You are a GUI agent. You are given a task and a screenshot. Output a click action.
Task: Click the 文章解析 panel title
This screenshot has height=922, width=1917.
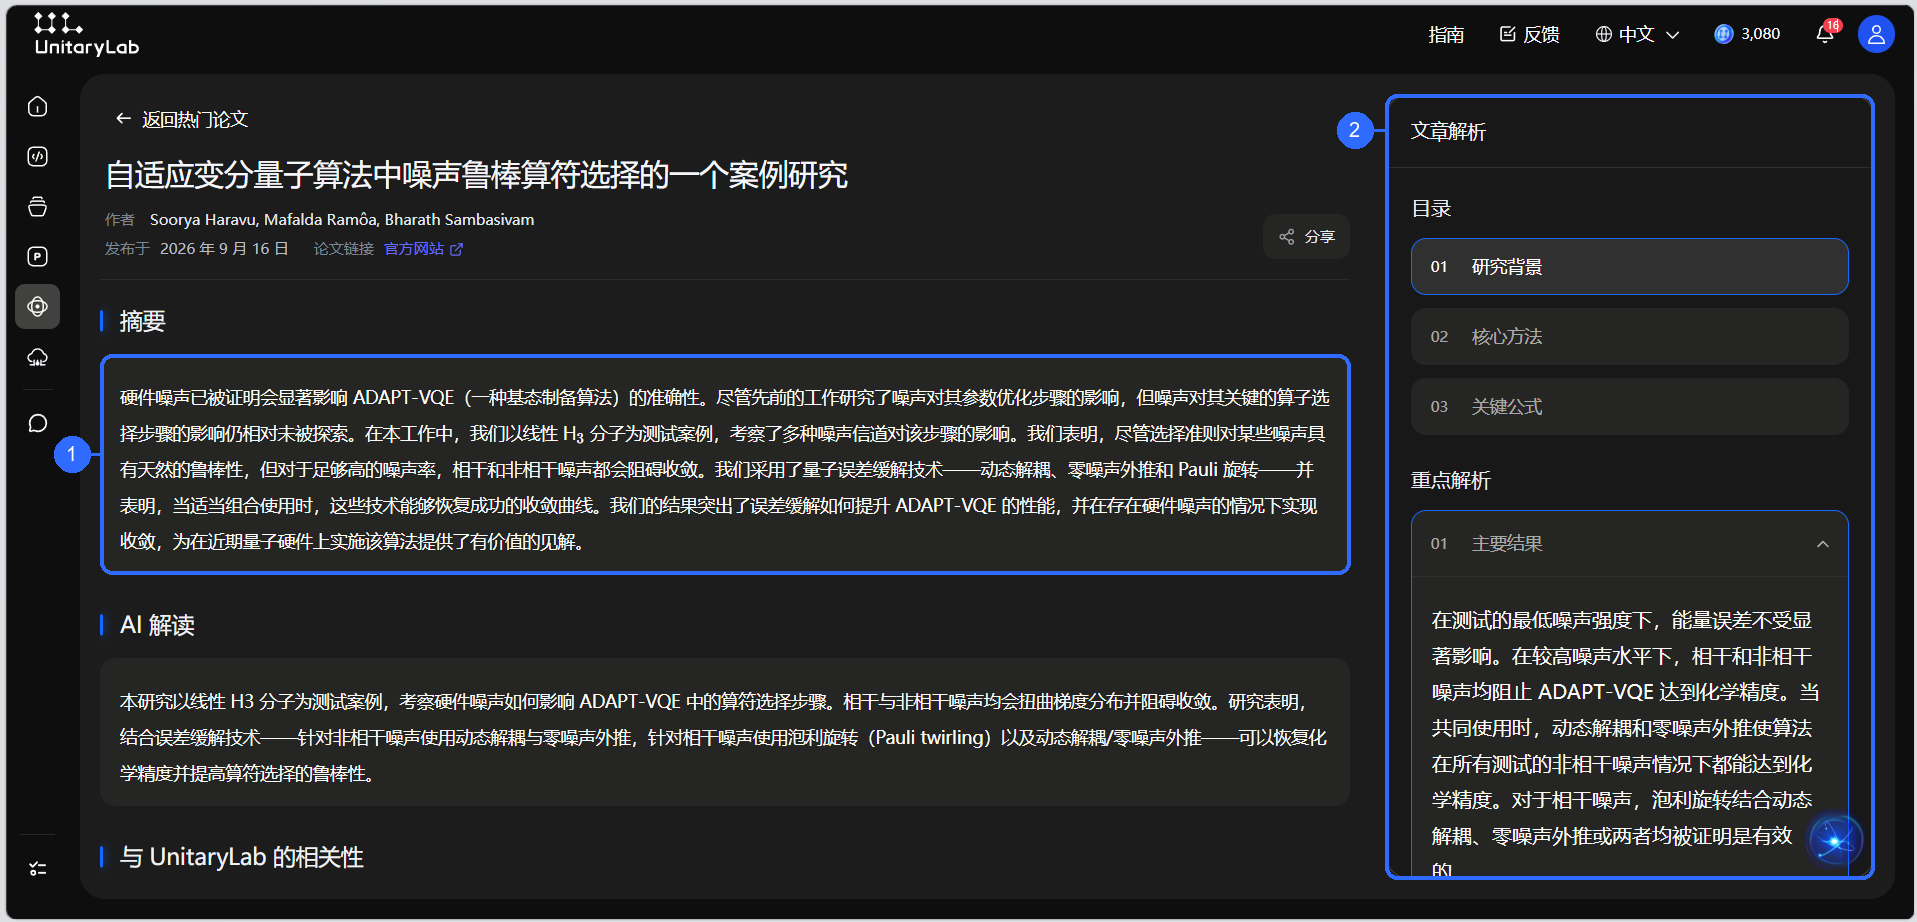tap(1448, 131)
